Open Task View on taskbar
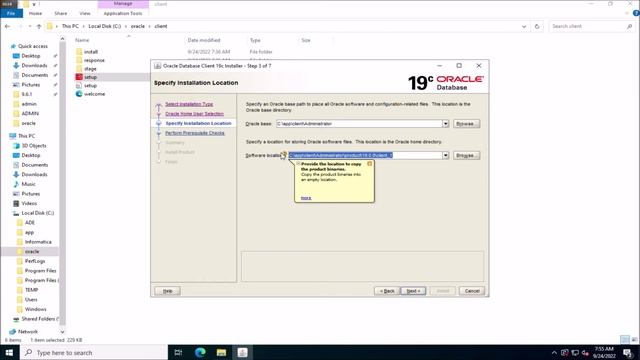Screen dimensions: 640x360 click(178, 352)
